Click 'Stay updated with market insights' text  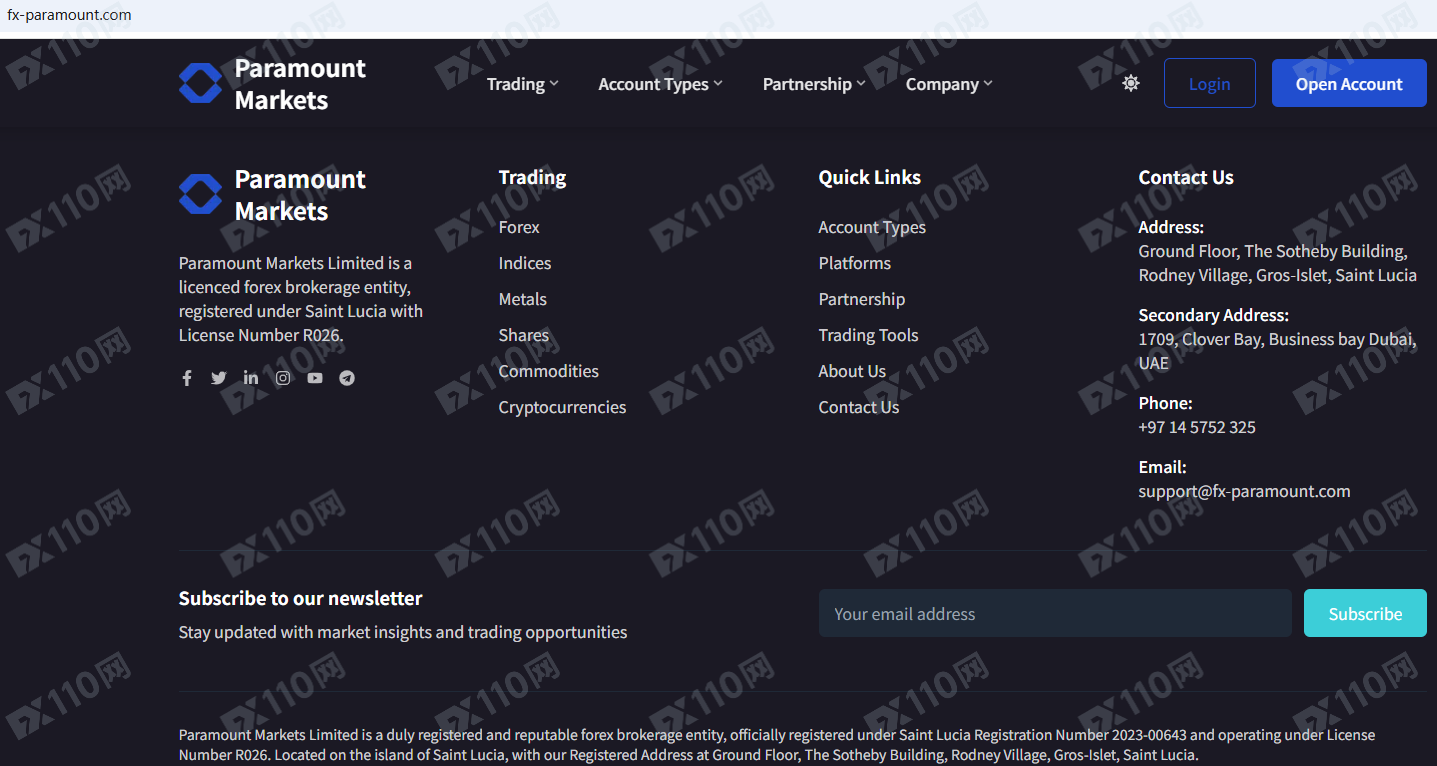point(403,632)
